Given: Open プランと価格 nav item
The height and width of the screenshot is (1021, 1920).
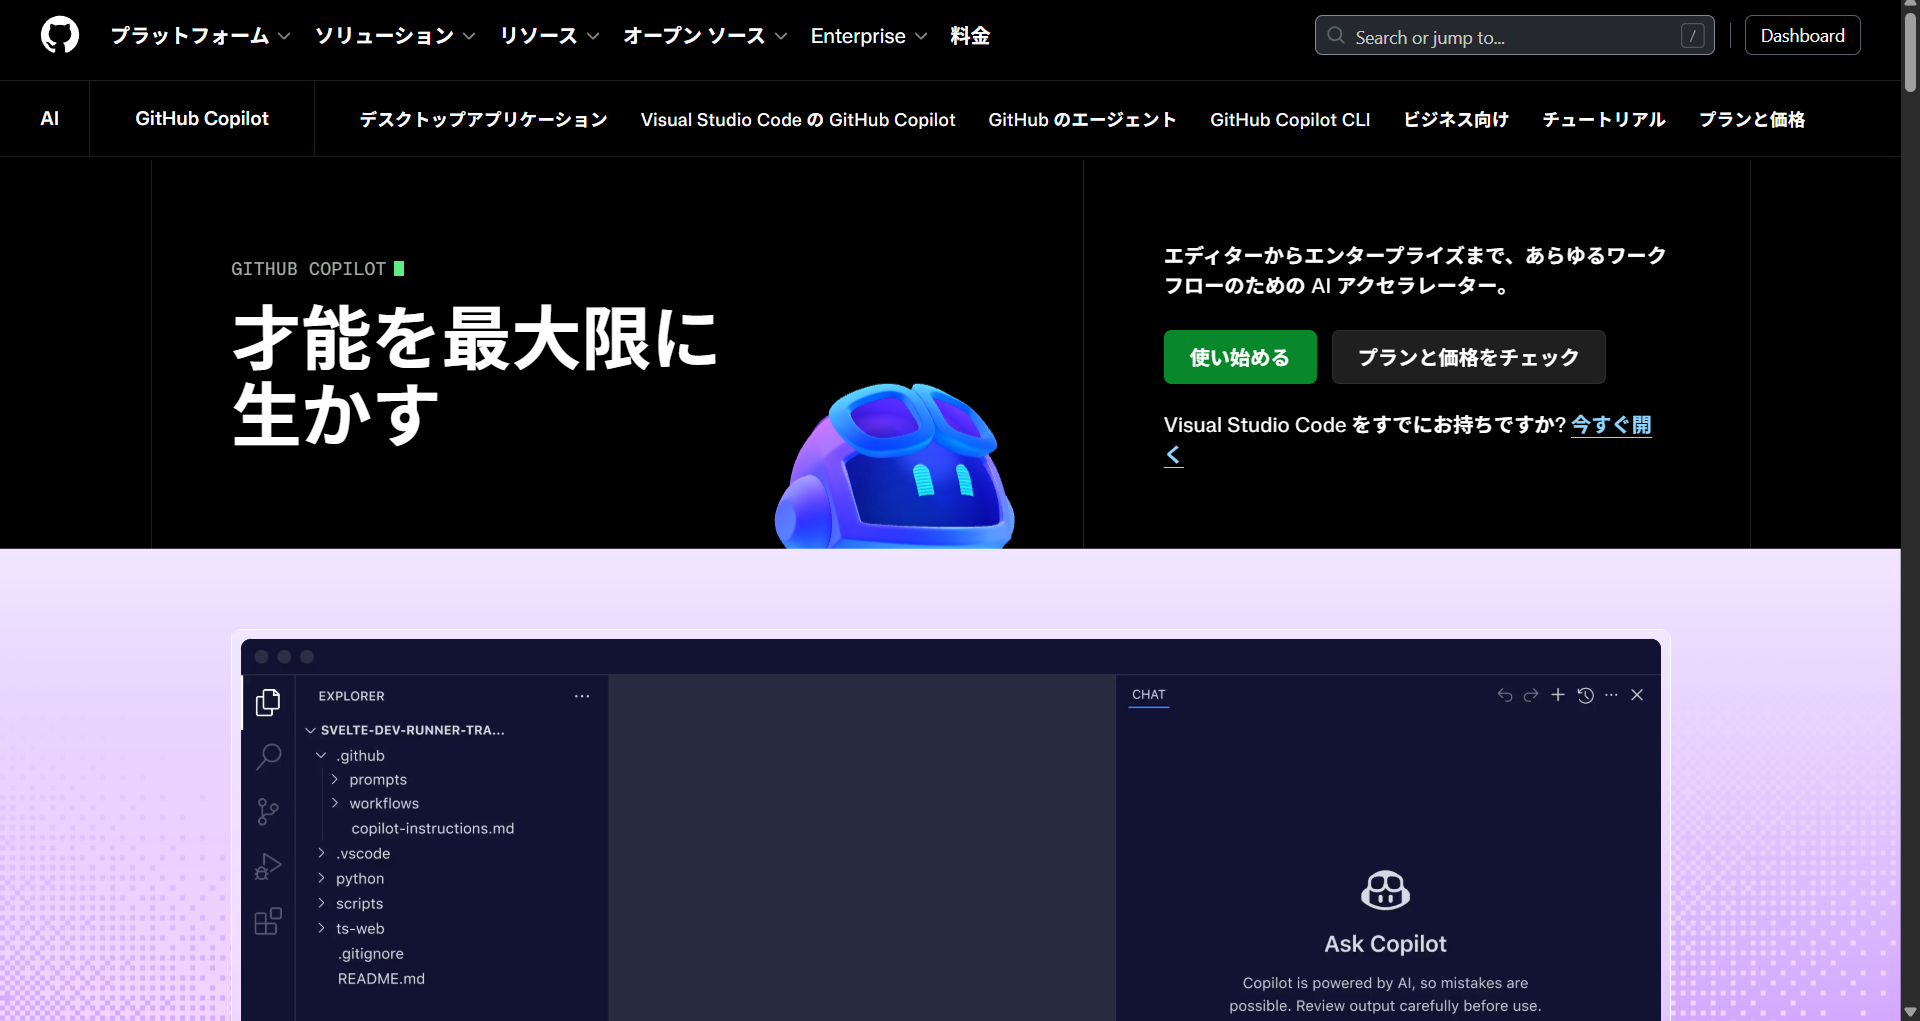Looking at the screenshot, I should [x=1752, y=120].
